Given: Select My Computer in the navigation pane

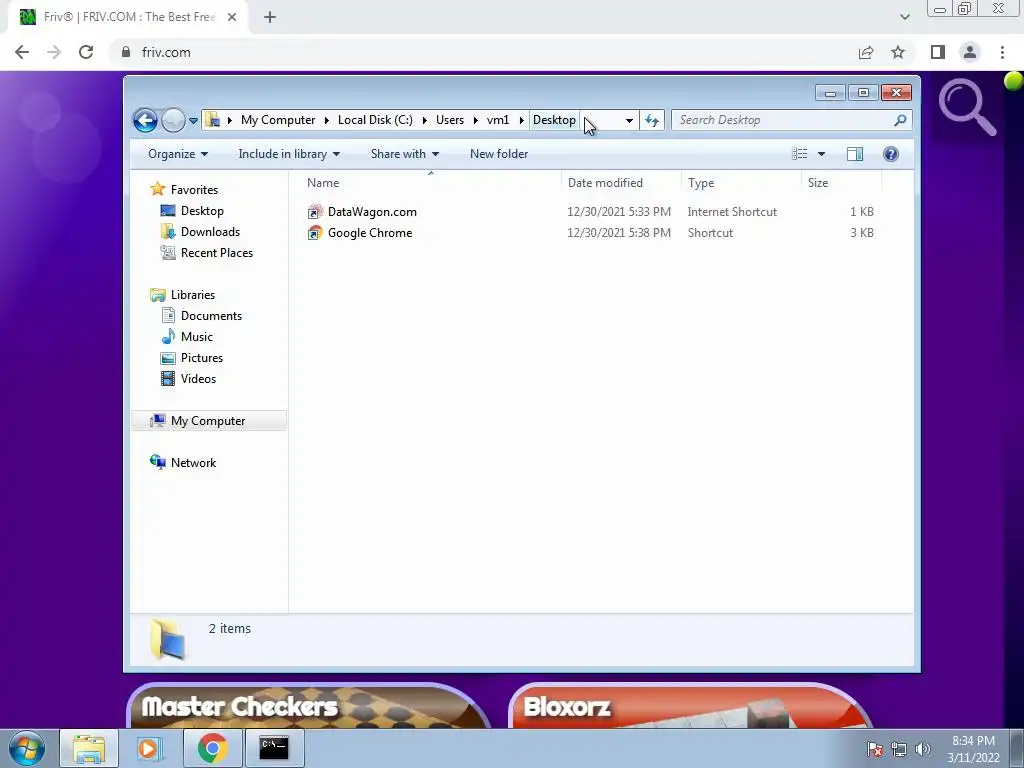Looking at the screenshot, I should (208, 421).
